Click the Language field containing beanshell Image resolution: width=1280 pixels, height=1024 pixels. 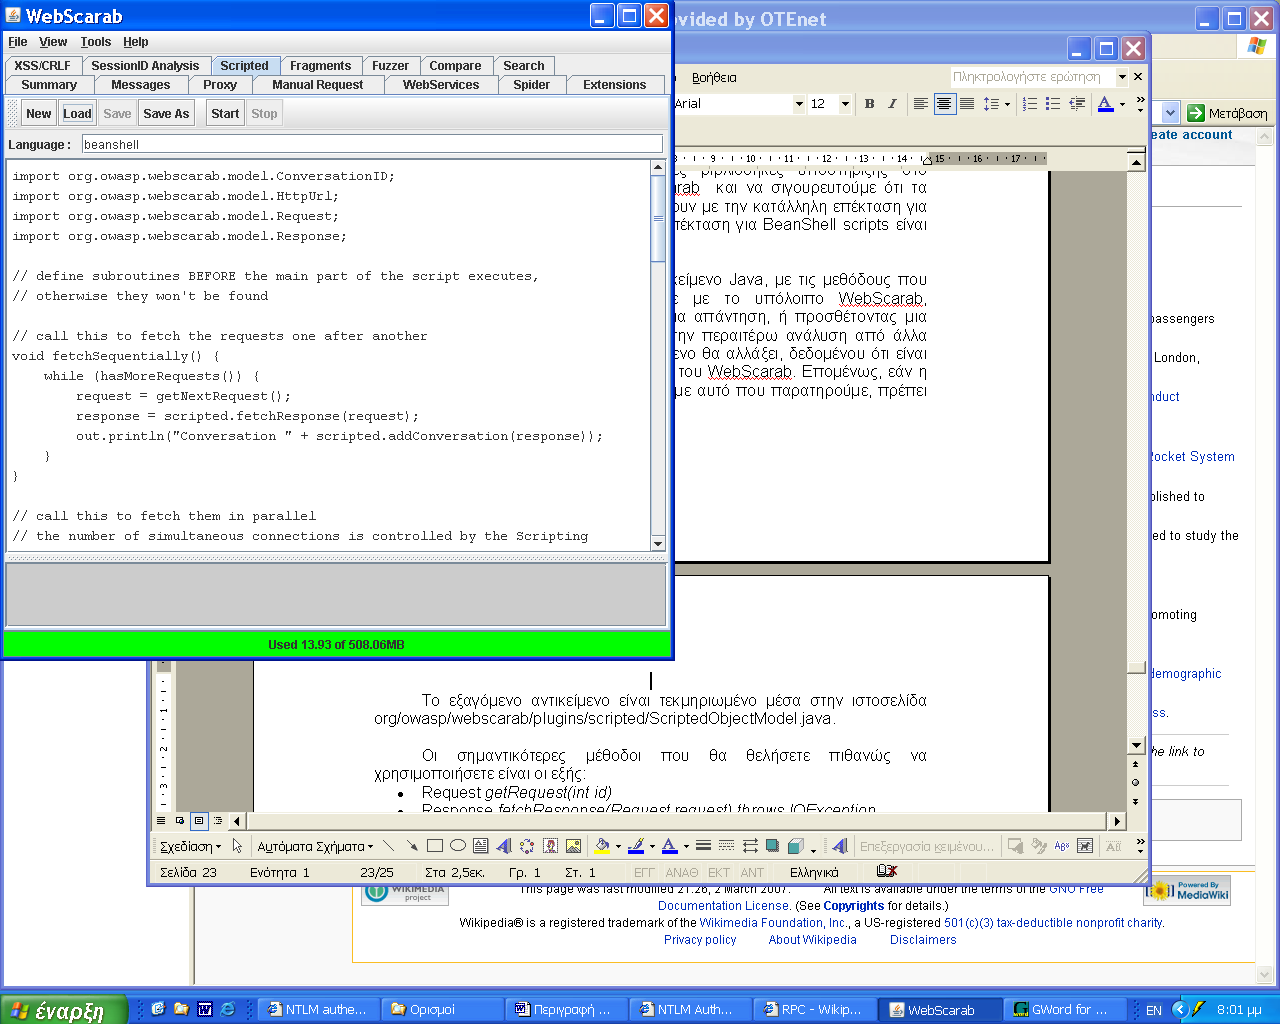tap(372, 144)
